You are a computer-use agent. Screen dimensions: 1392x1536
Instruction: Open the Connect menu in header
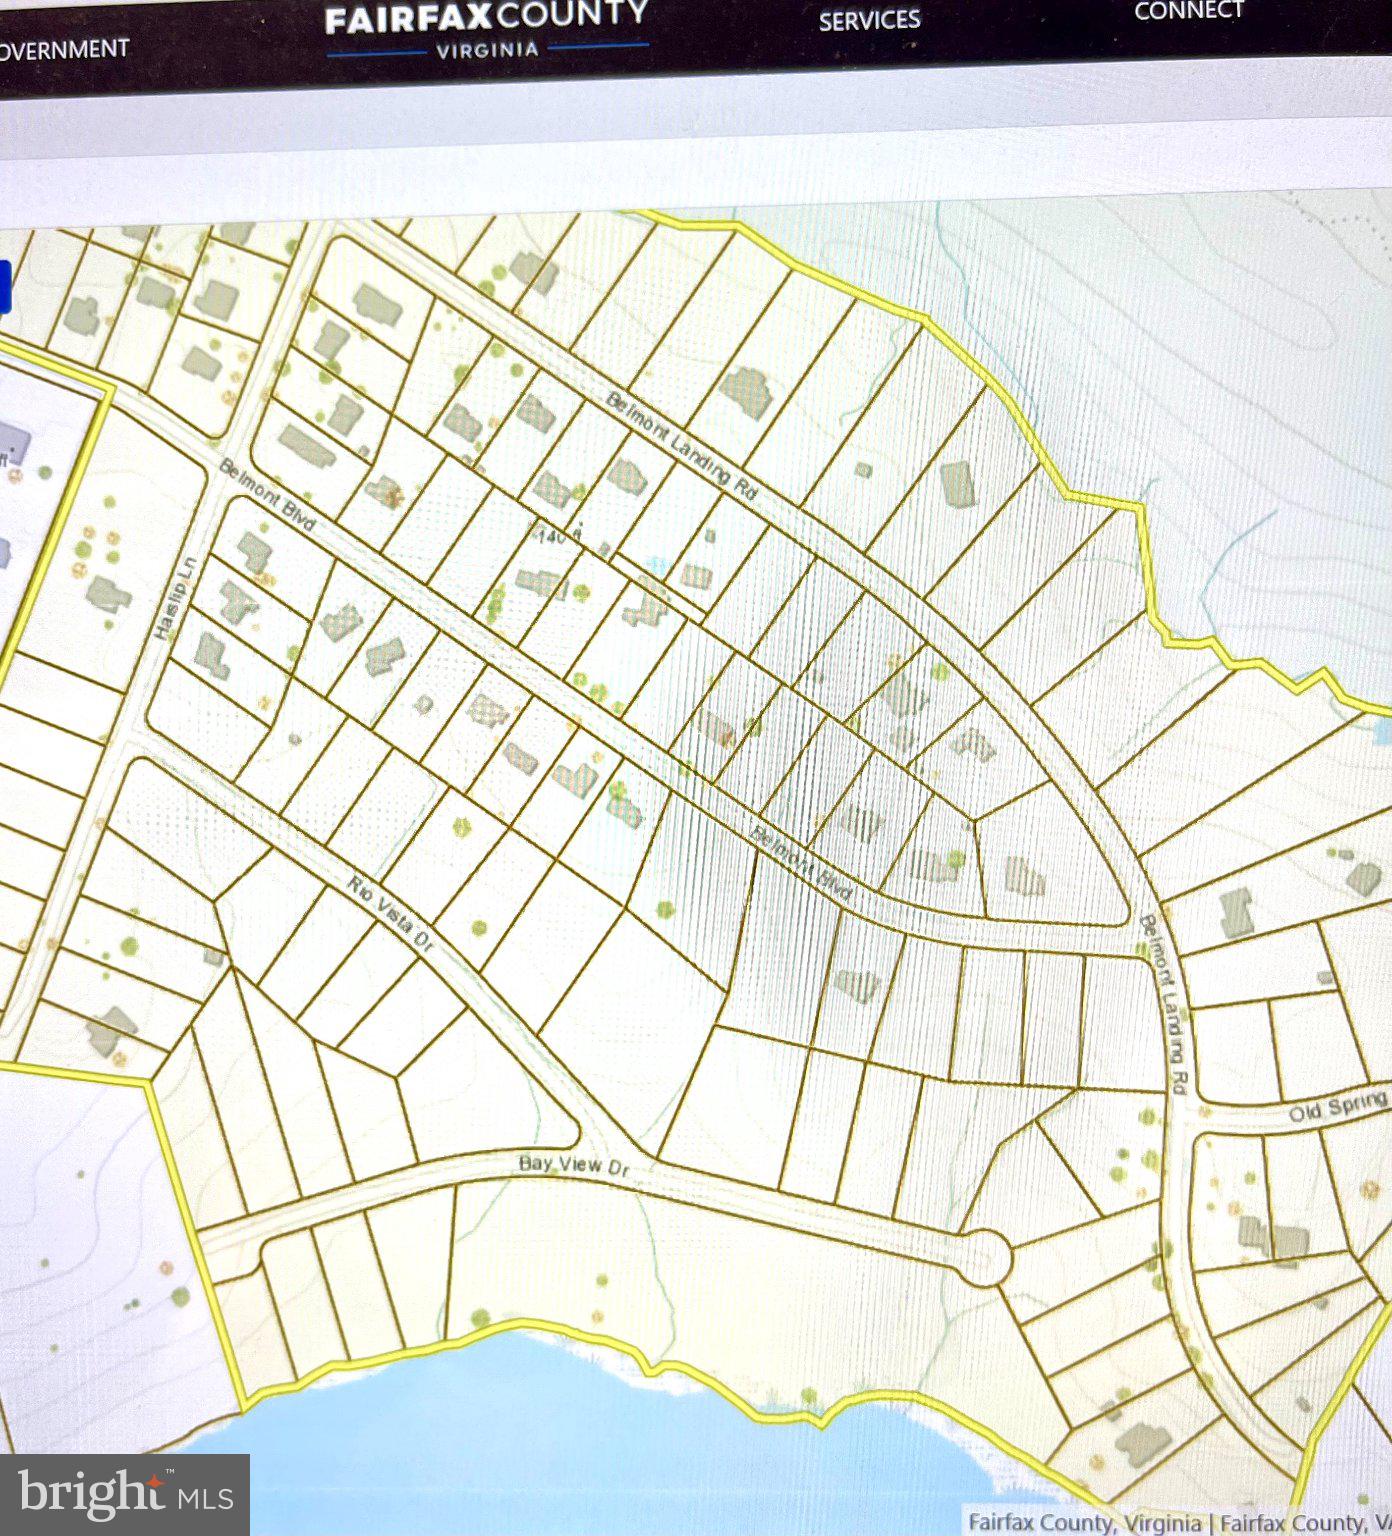(1189, 11)
